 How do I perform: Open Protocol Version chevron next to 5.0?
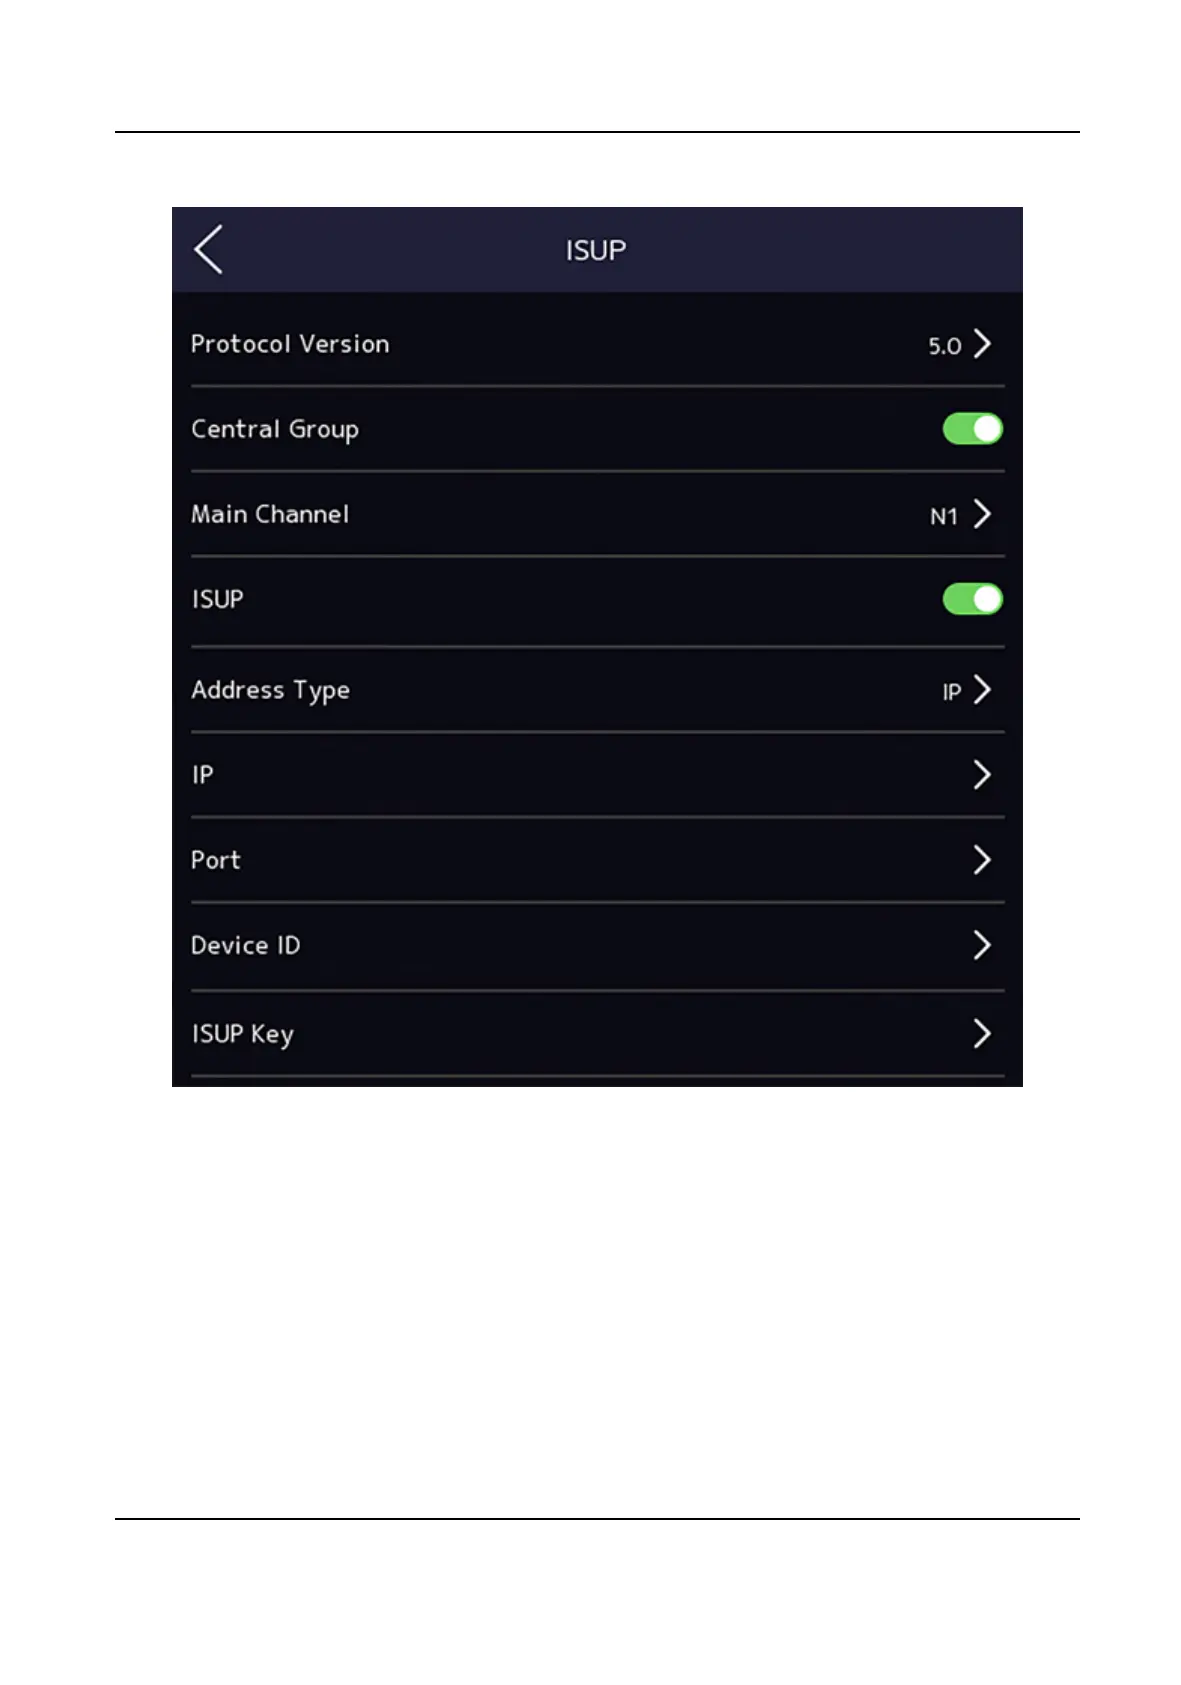point(982,344)
